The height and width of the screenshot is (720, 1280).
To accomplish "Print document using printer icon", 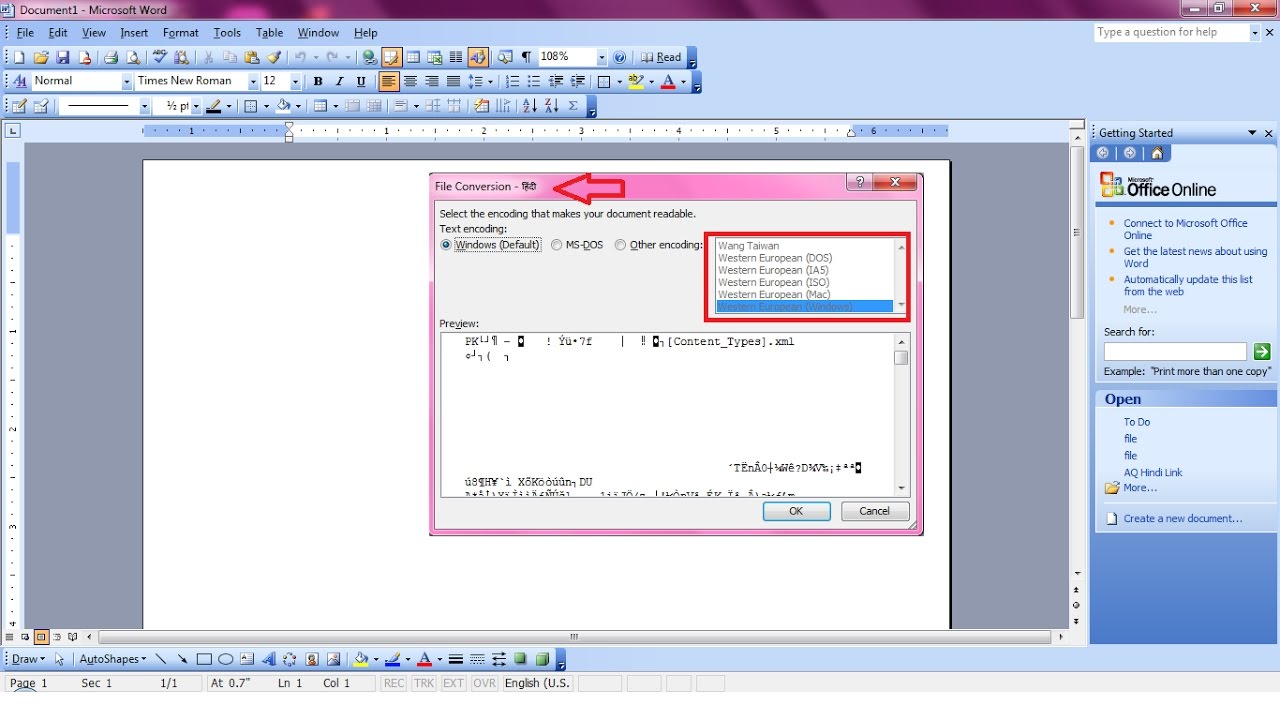I will 111,58.
